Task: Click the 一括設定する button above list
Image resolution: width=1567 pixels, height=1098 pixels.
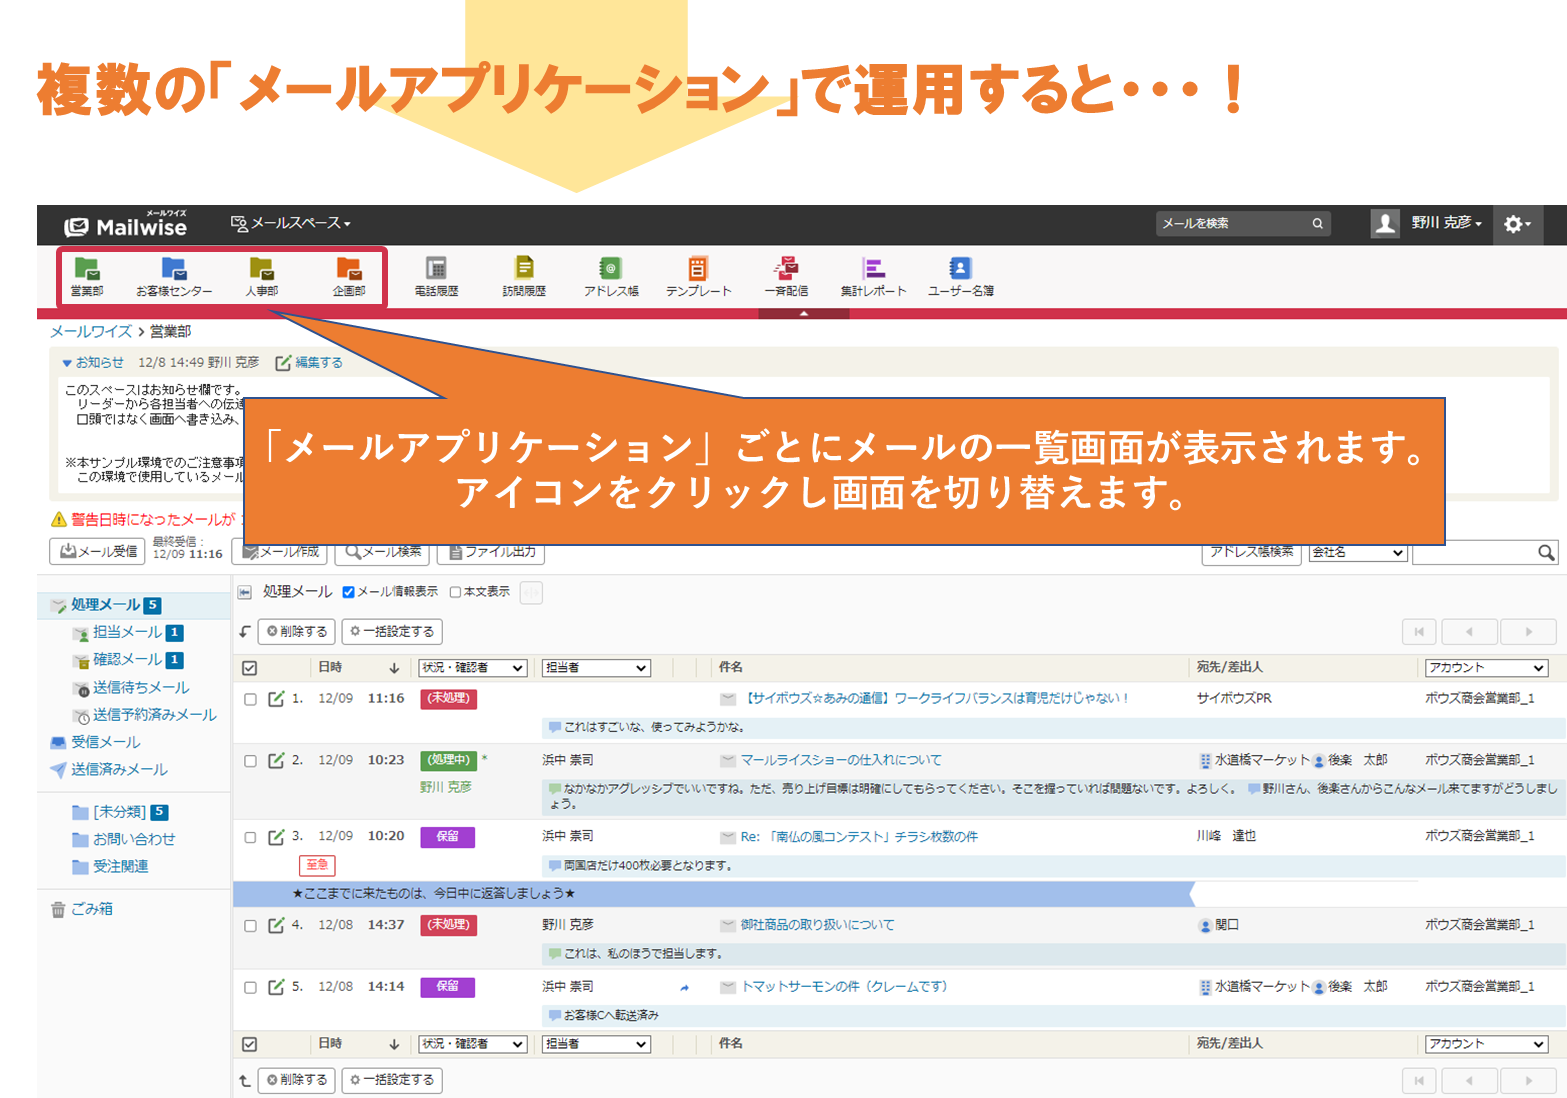Action: 392,632
